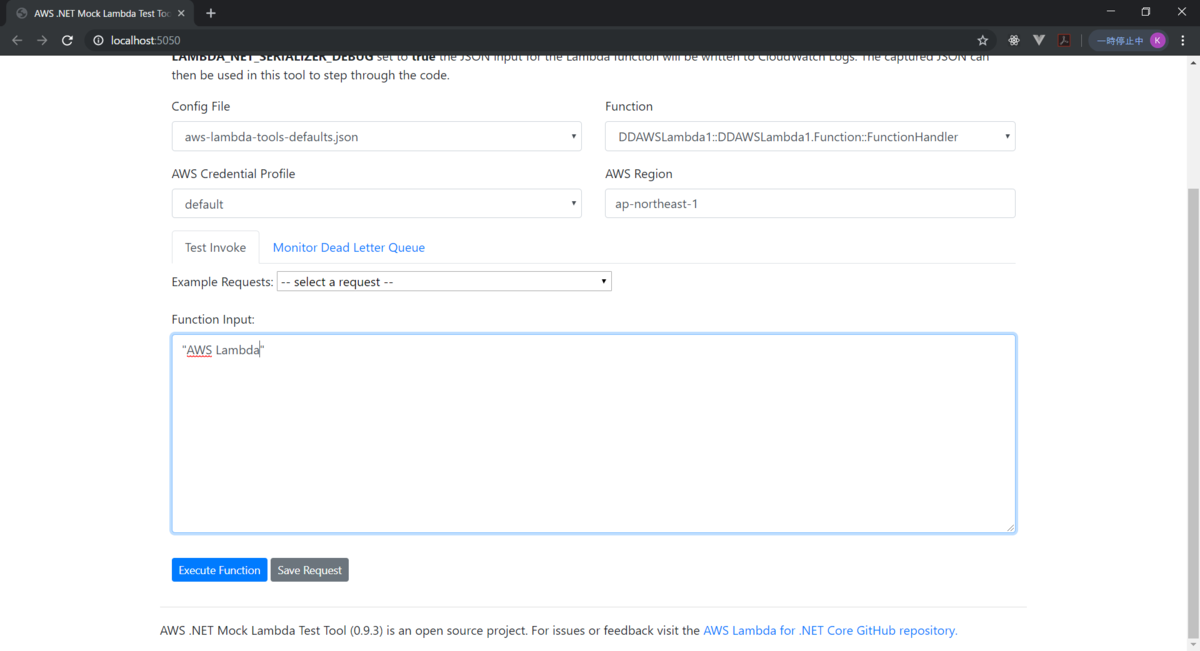Open the Example Requests dropdown

[x=444, y=282]
